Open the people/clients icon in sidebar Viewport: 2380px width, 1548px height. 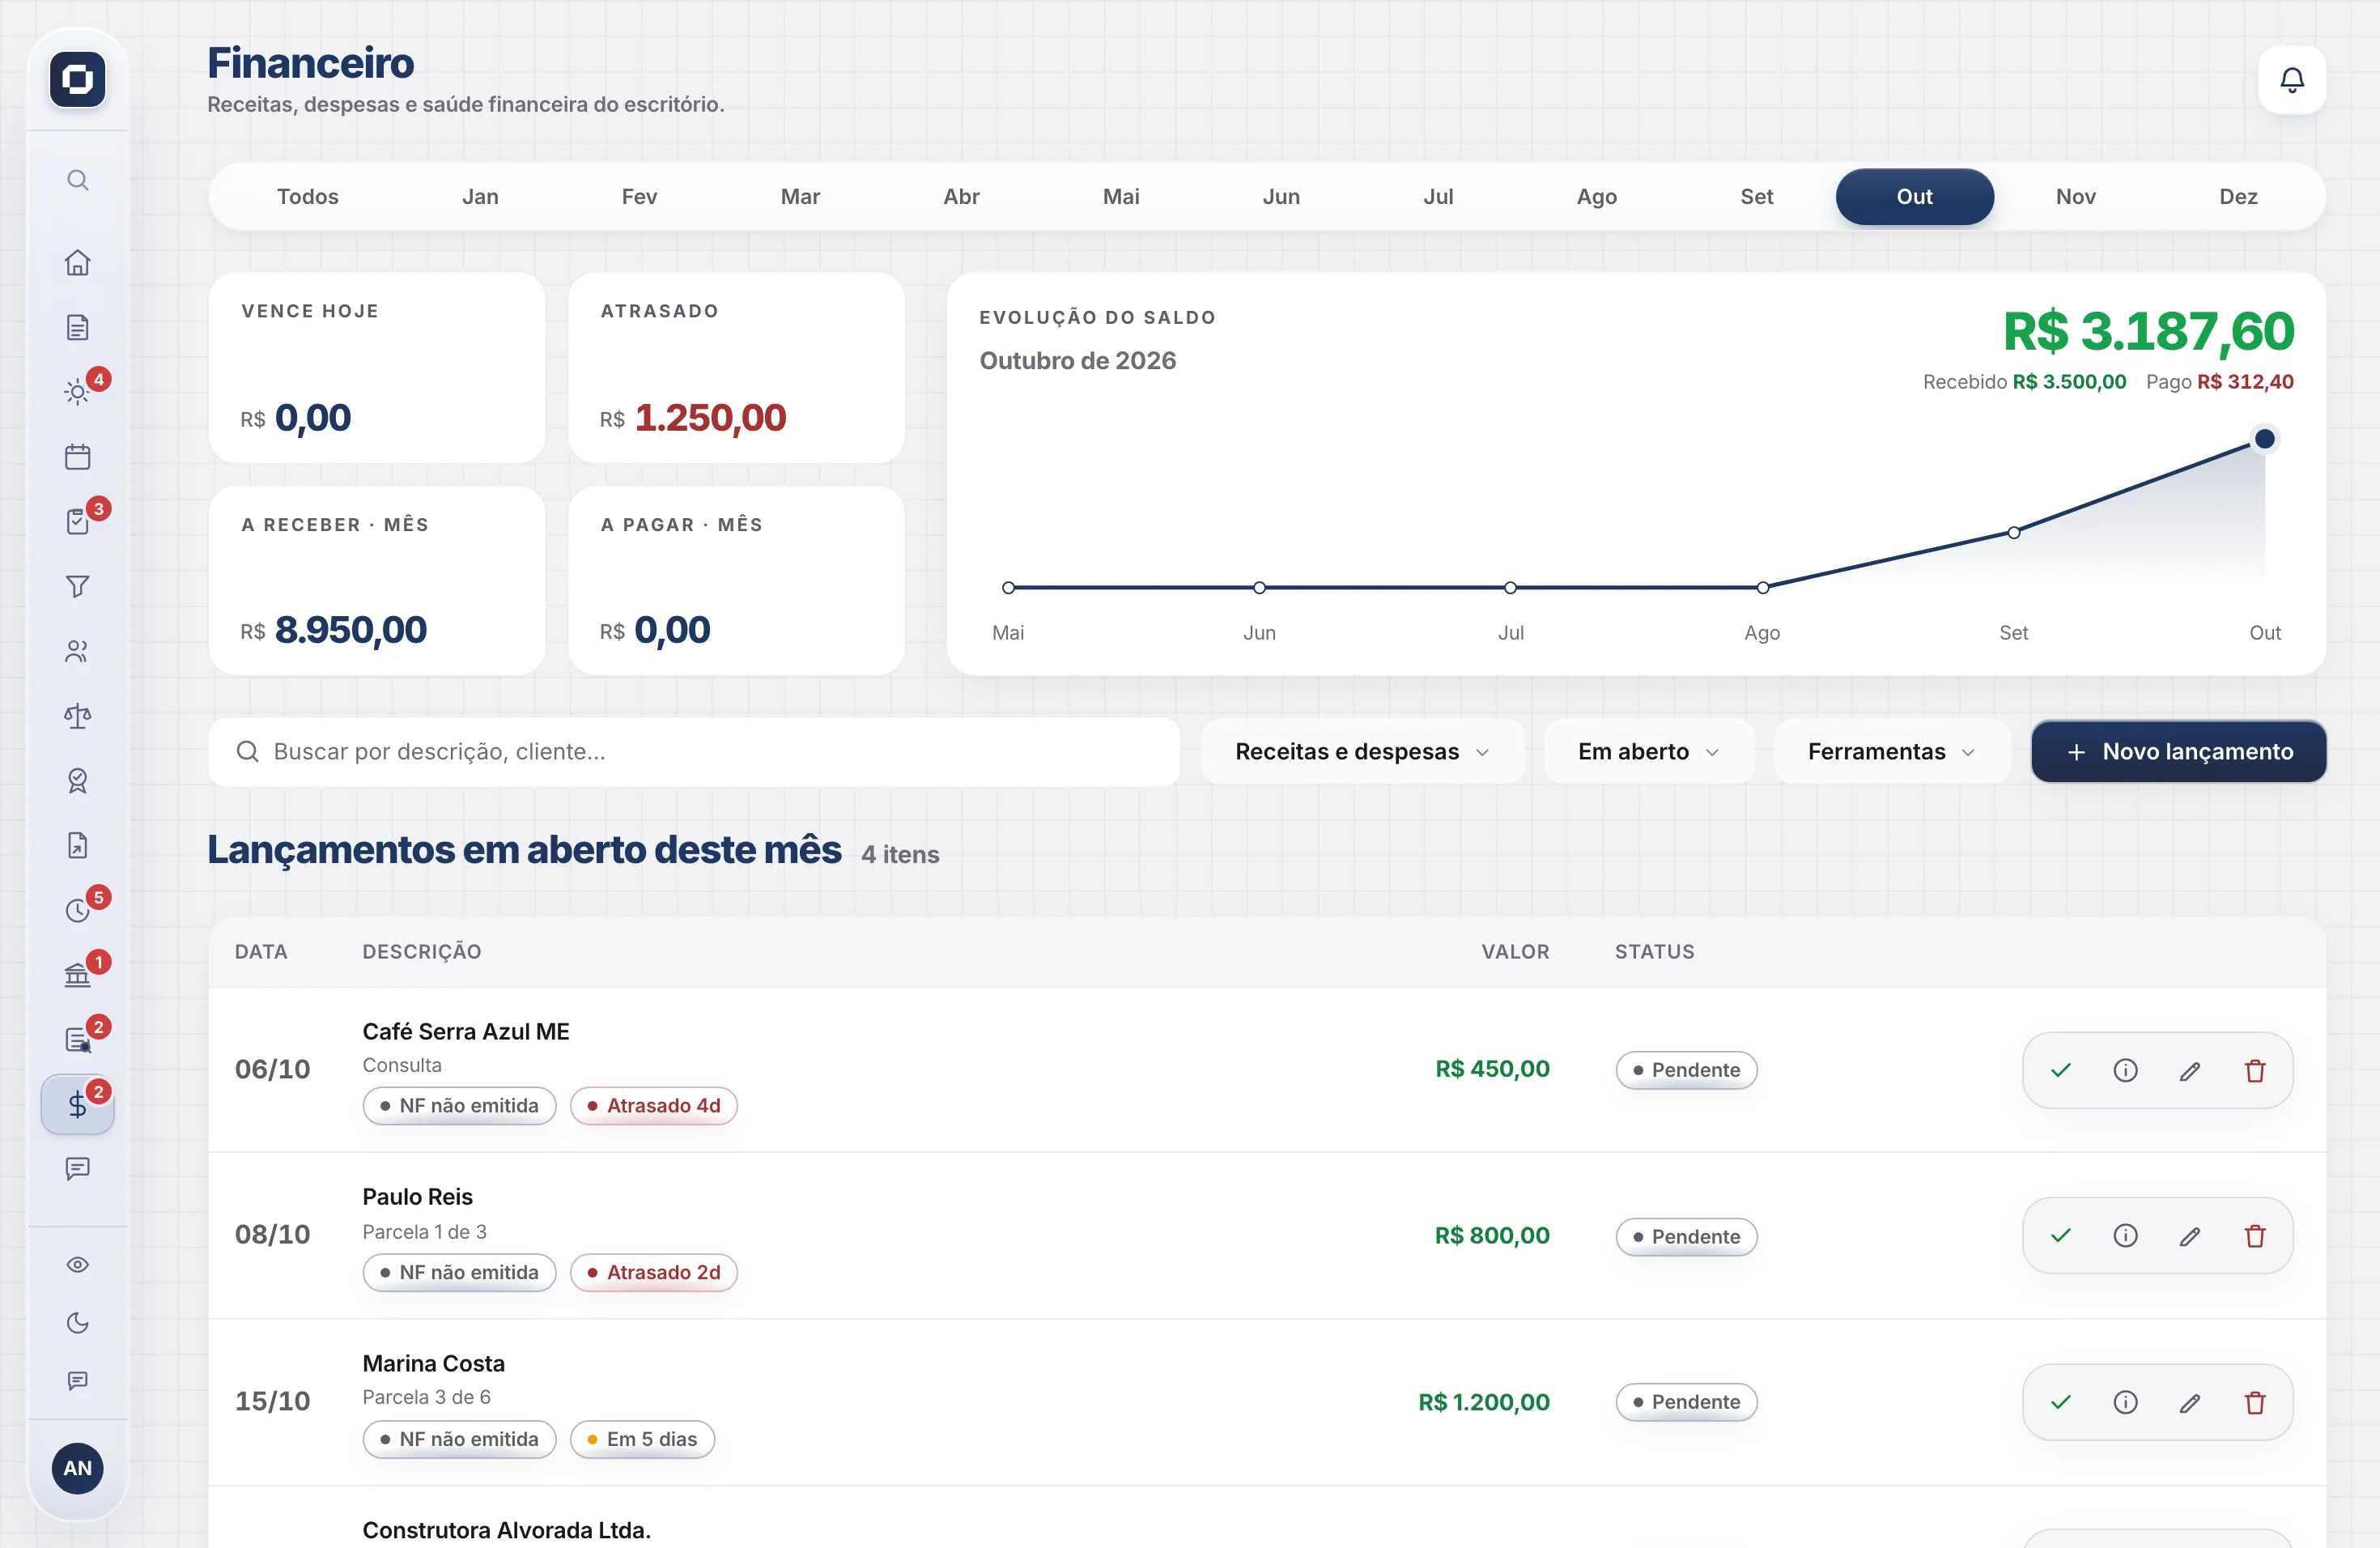point(77,651)
